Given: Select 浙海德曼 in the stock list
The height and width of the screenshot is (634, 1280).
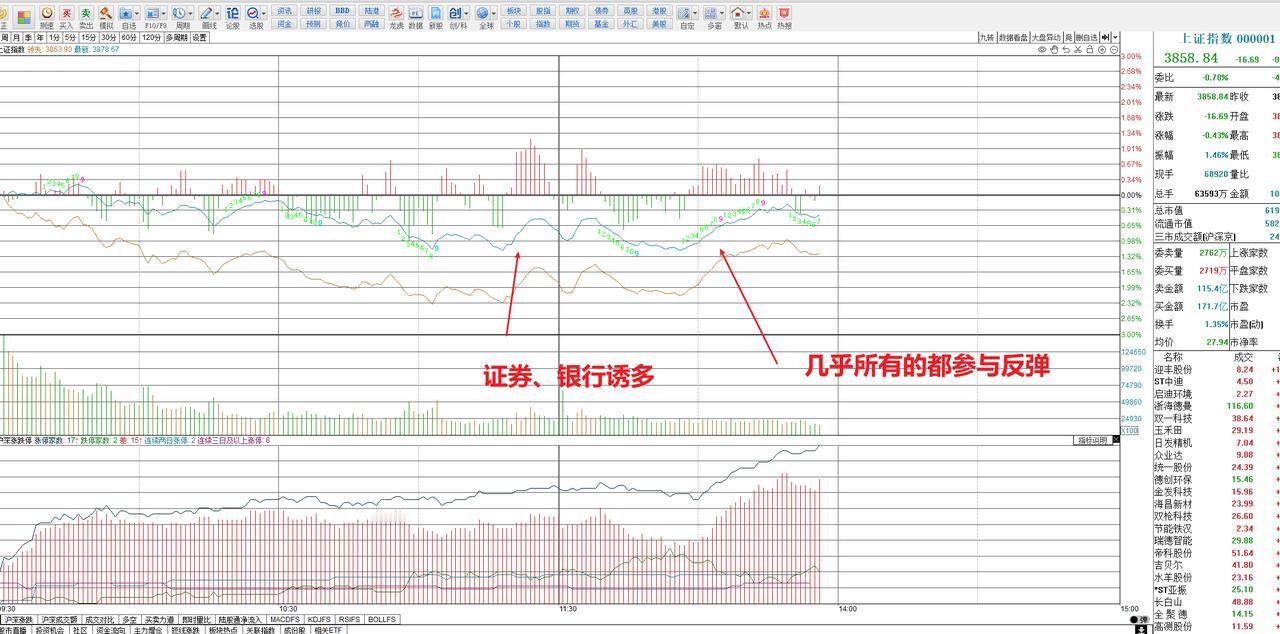Looking at the screenshot, I should pyautogui.click(x=1172, y=406).
